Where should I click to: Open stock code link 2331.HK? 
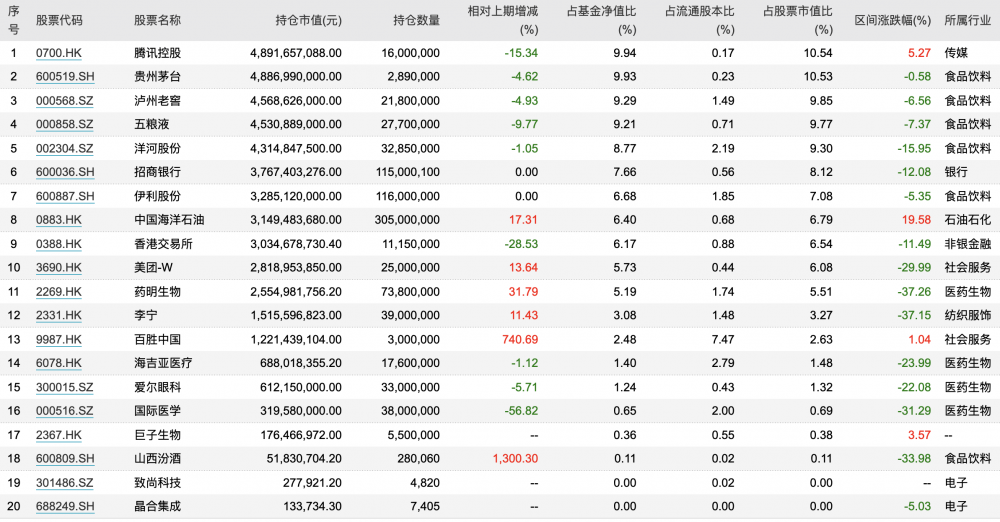[x=59, y=316]
